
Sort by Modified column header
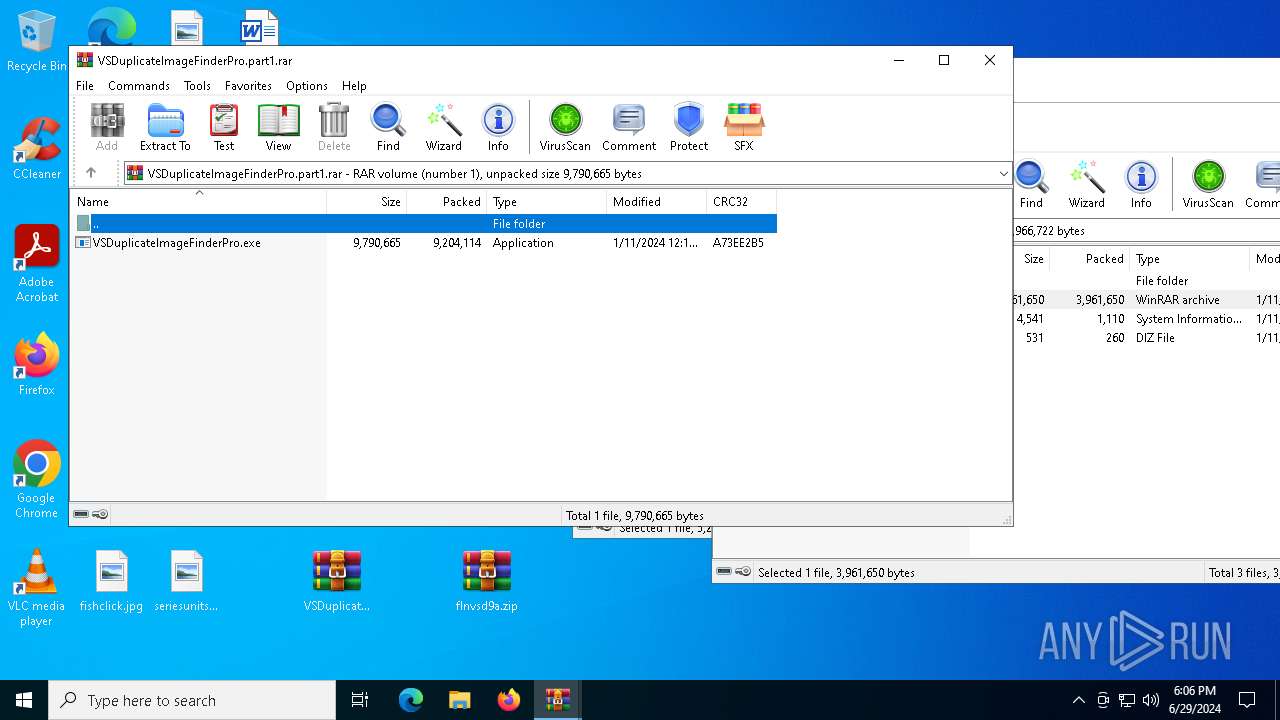[x=657, y=201]
